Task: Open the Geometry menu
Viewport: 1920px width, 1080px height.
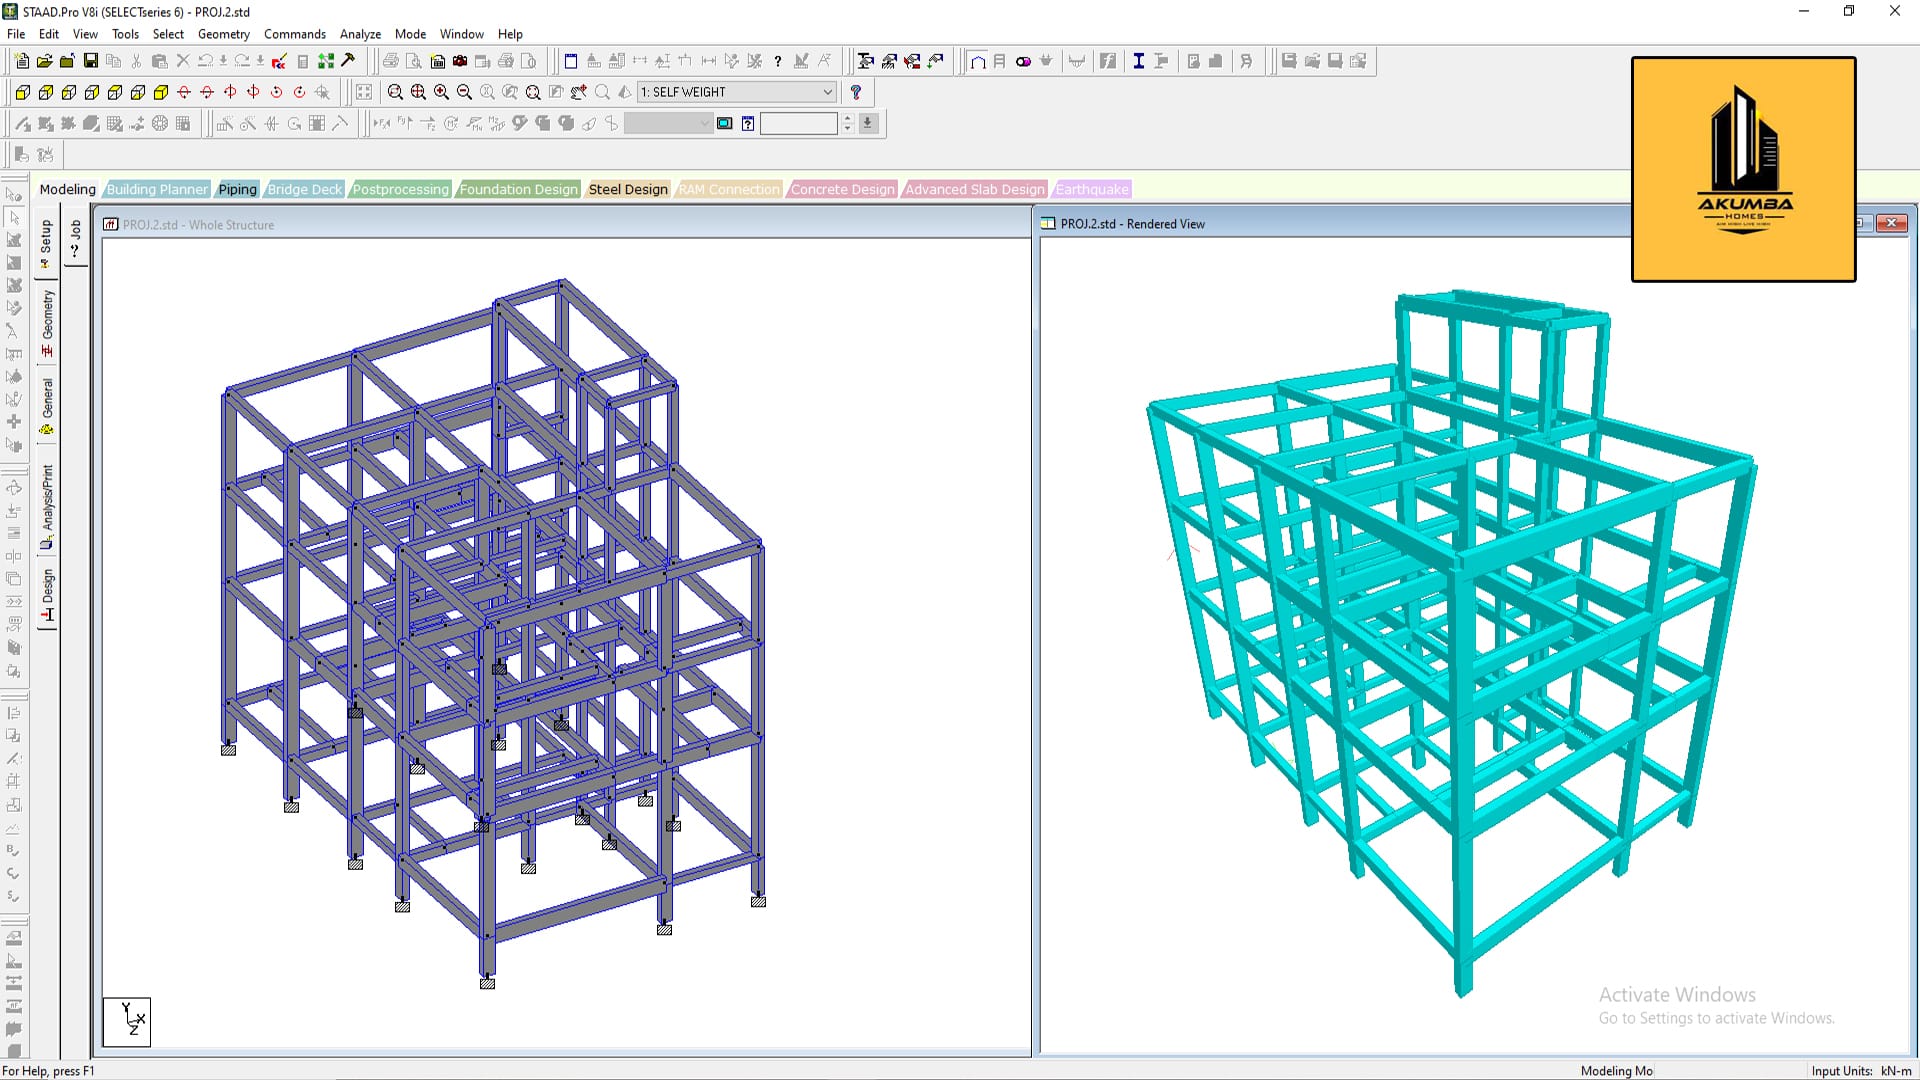Action: pyautogui.click(x=223, y=34)
